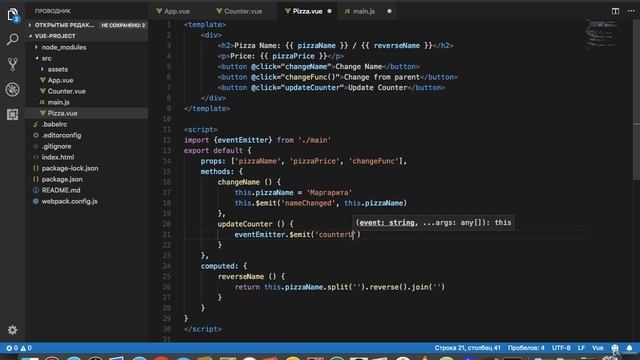Open package.json in the explorer
This screenshot has height=360, width=640.
coord(62,179)
